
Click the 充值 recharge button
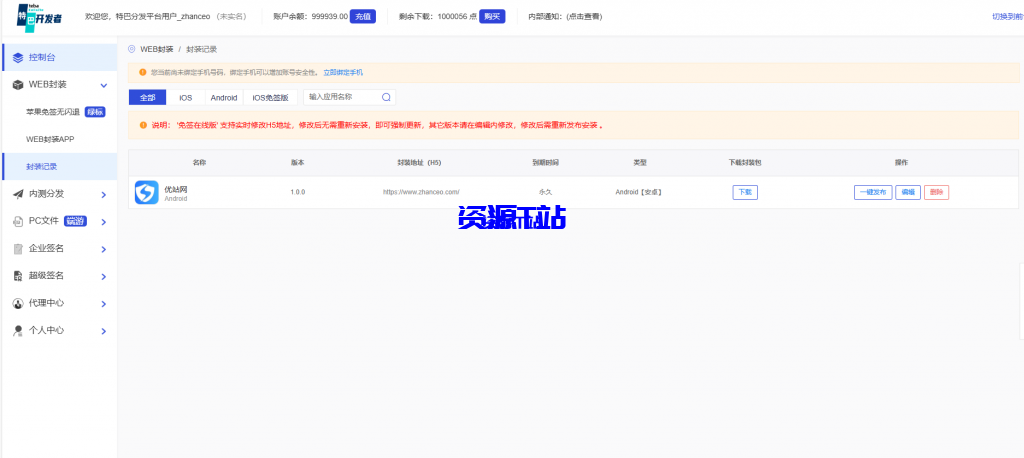click(362, 16)
